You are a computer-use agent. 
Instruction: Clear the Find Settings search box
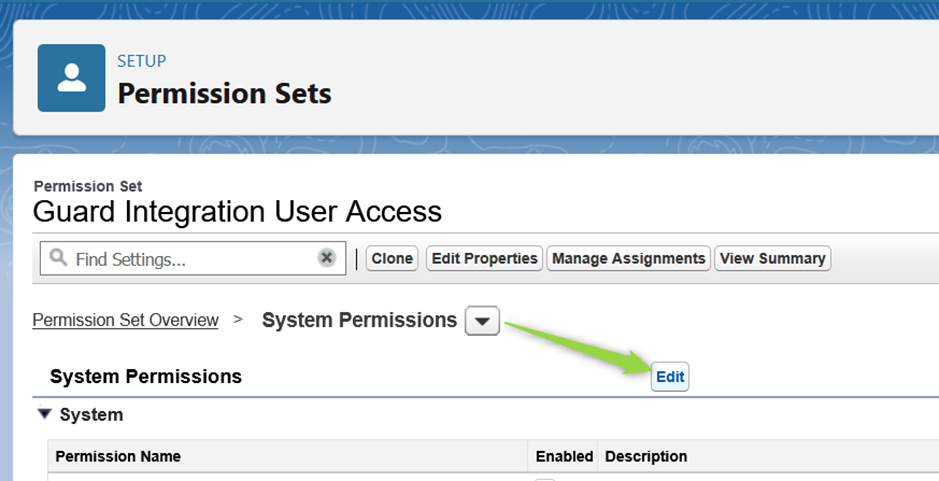point(326,258)
